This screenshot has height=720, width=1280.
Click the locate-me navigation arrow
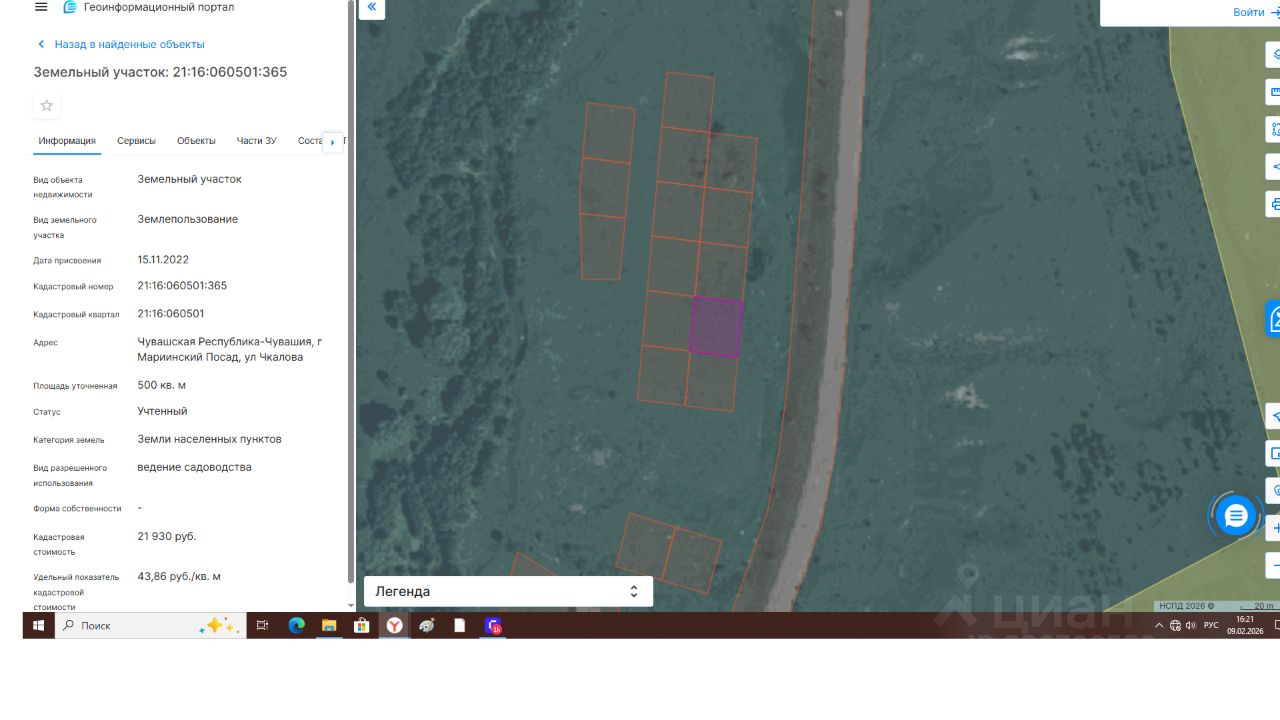(x=1273, y=416)
